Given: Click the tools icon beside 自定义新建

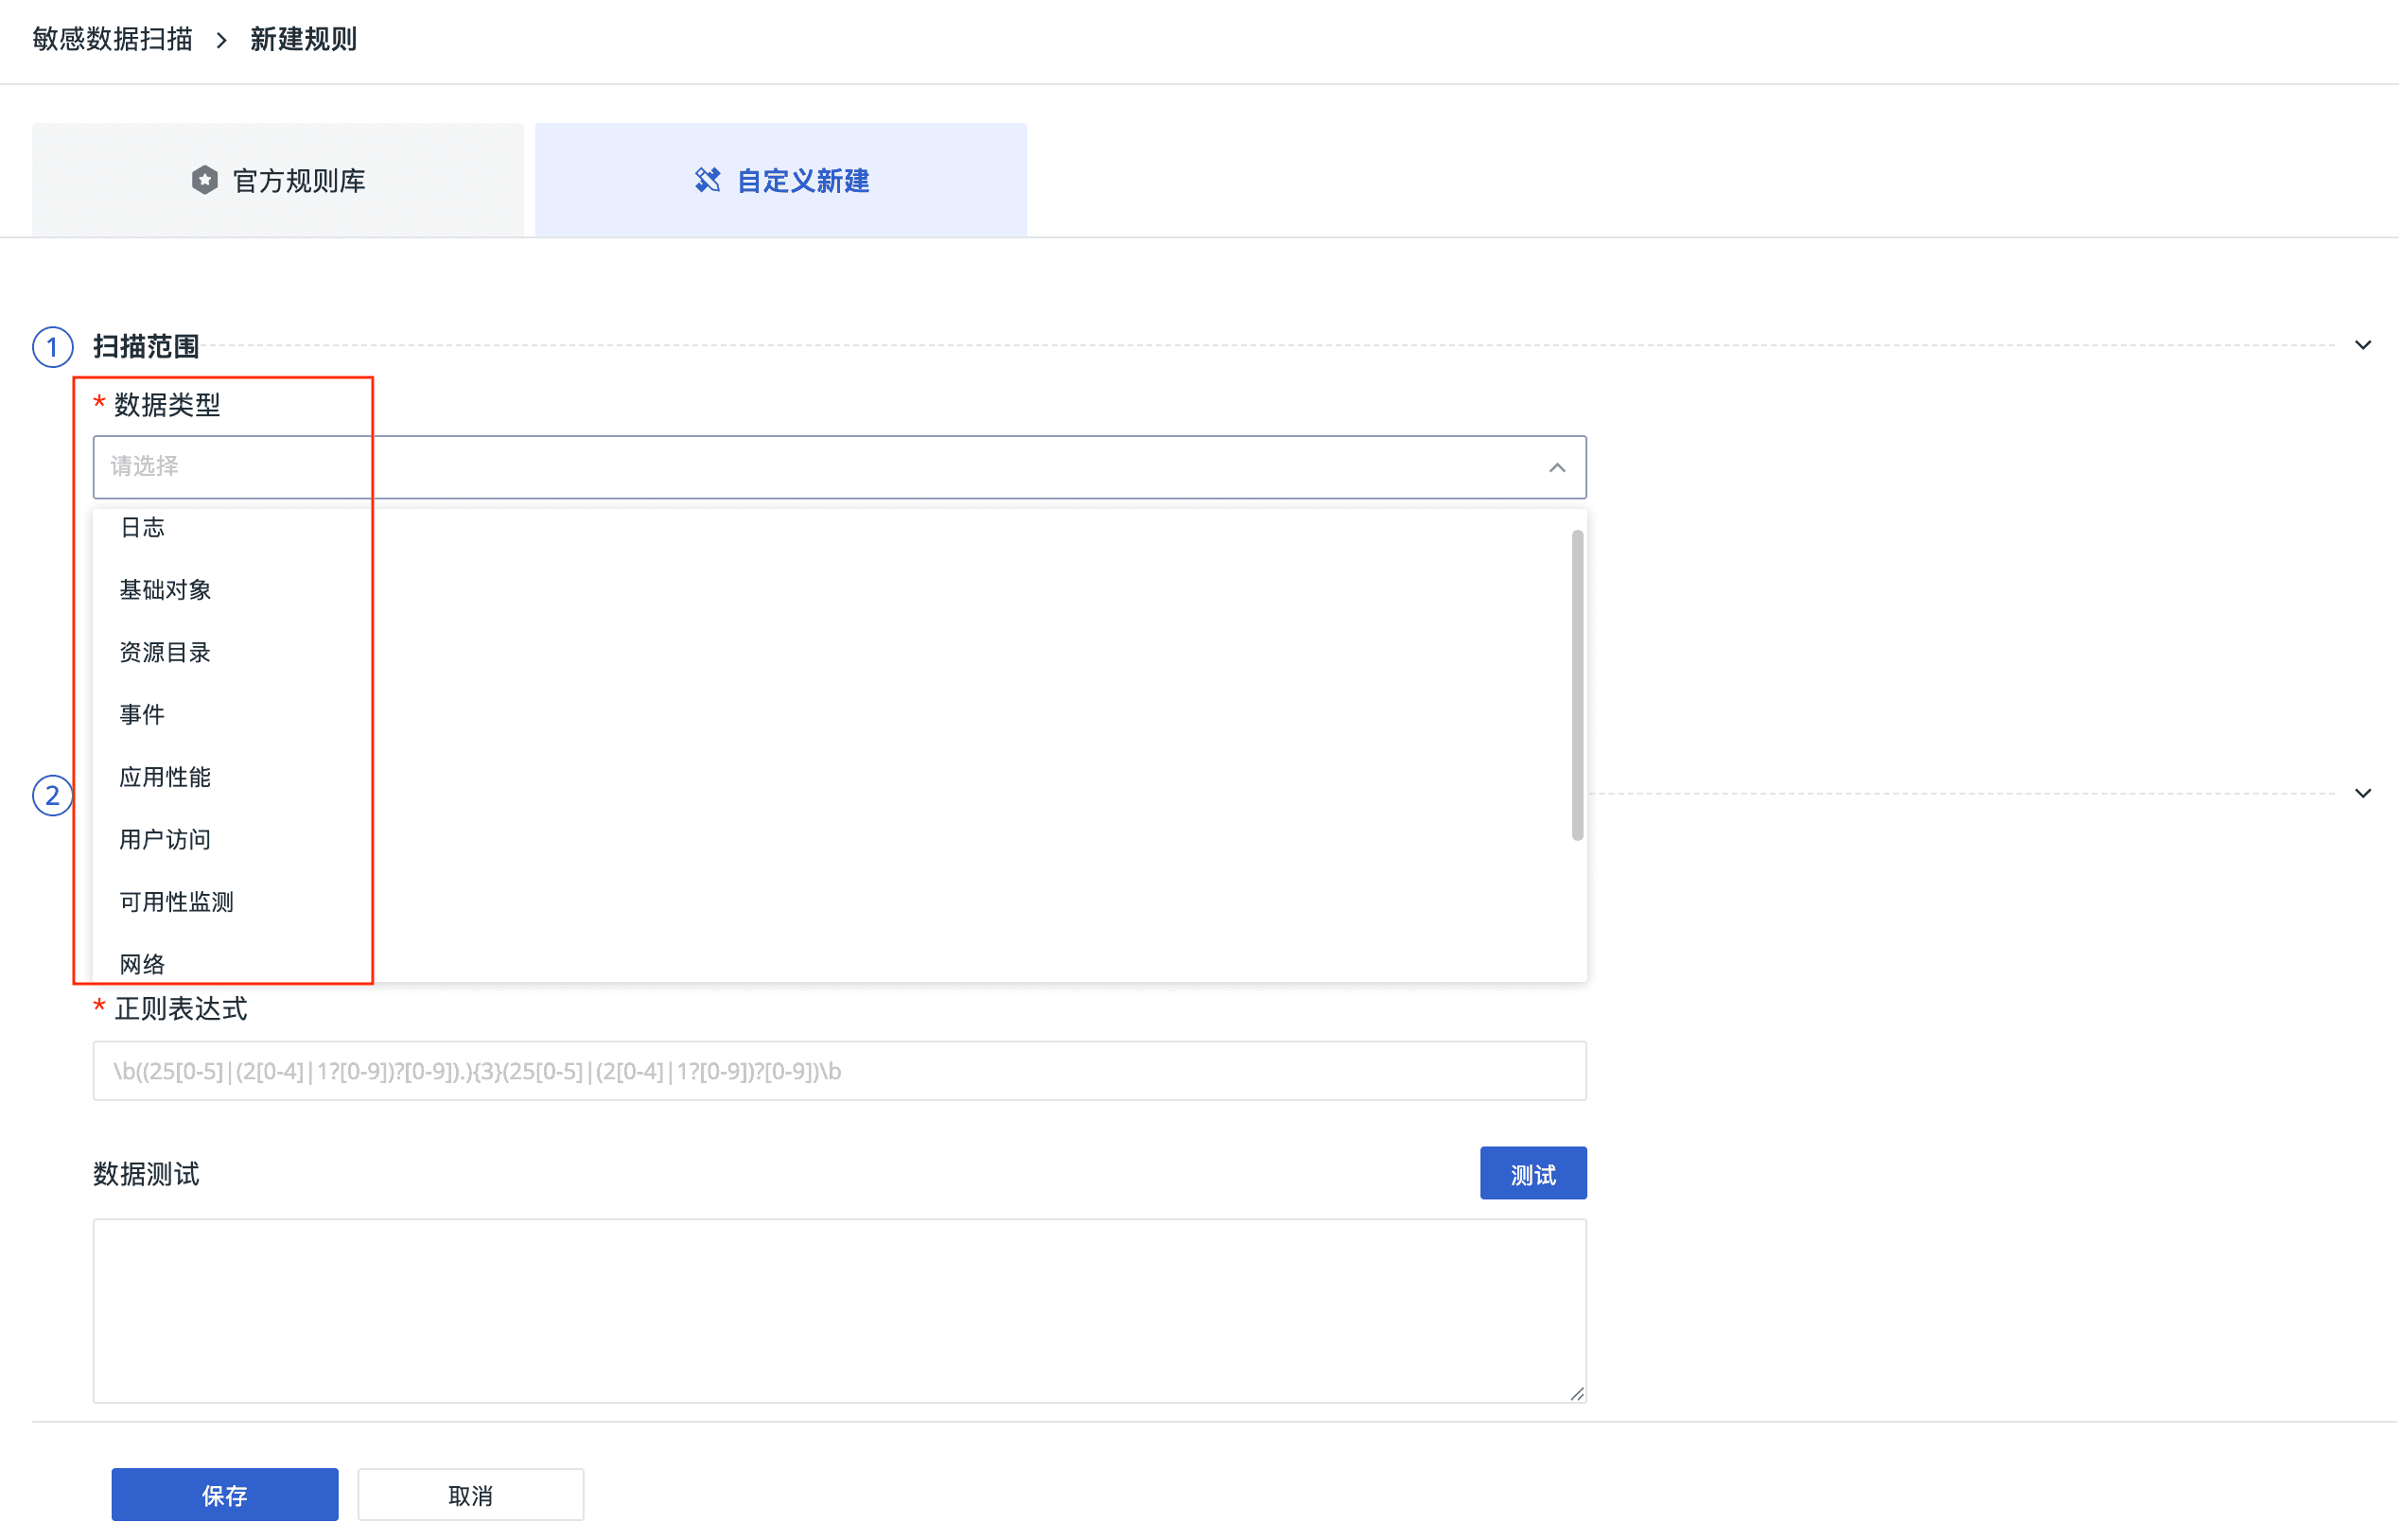Looking at the screenshot, I should pyautogui.click(x=708, y=180).
